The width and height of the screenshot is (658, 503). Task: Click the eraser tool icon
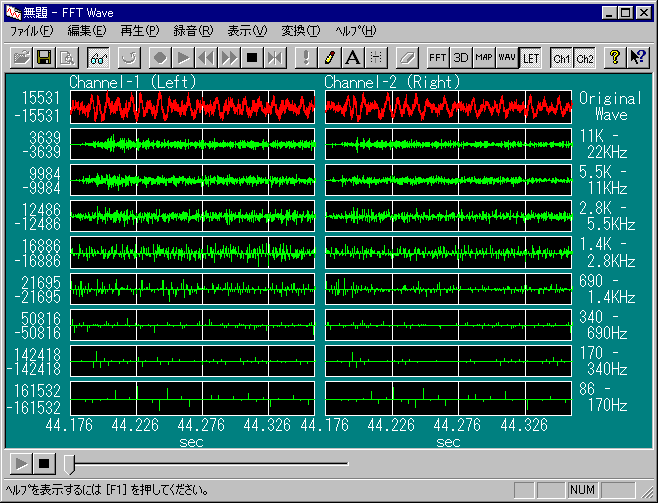[405, 58]
